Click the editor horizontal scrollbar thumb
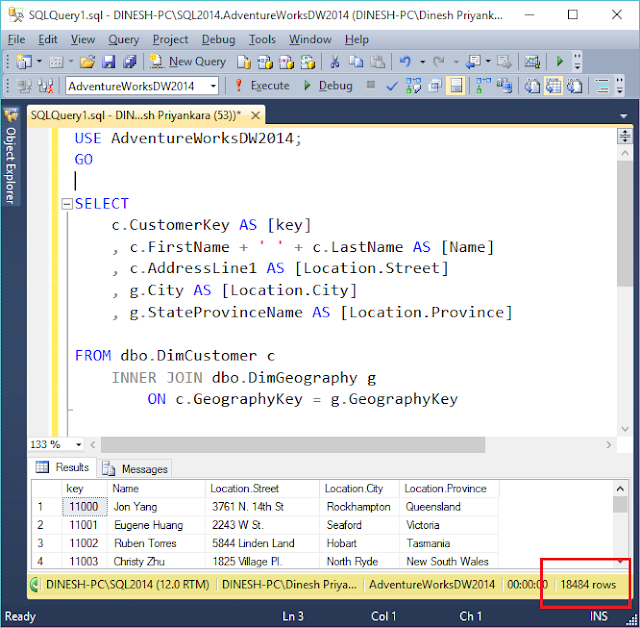The image size is (640, 628). [x=293, y=444]
